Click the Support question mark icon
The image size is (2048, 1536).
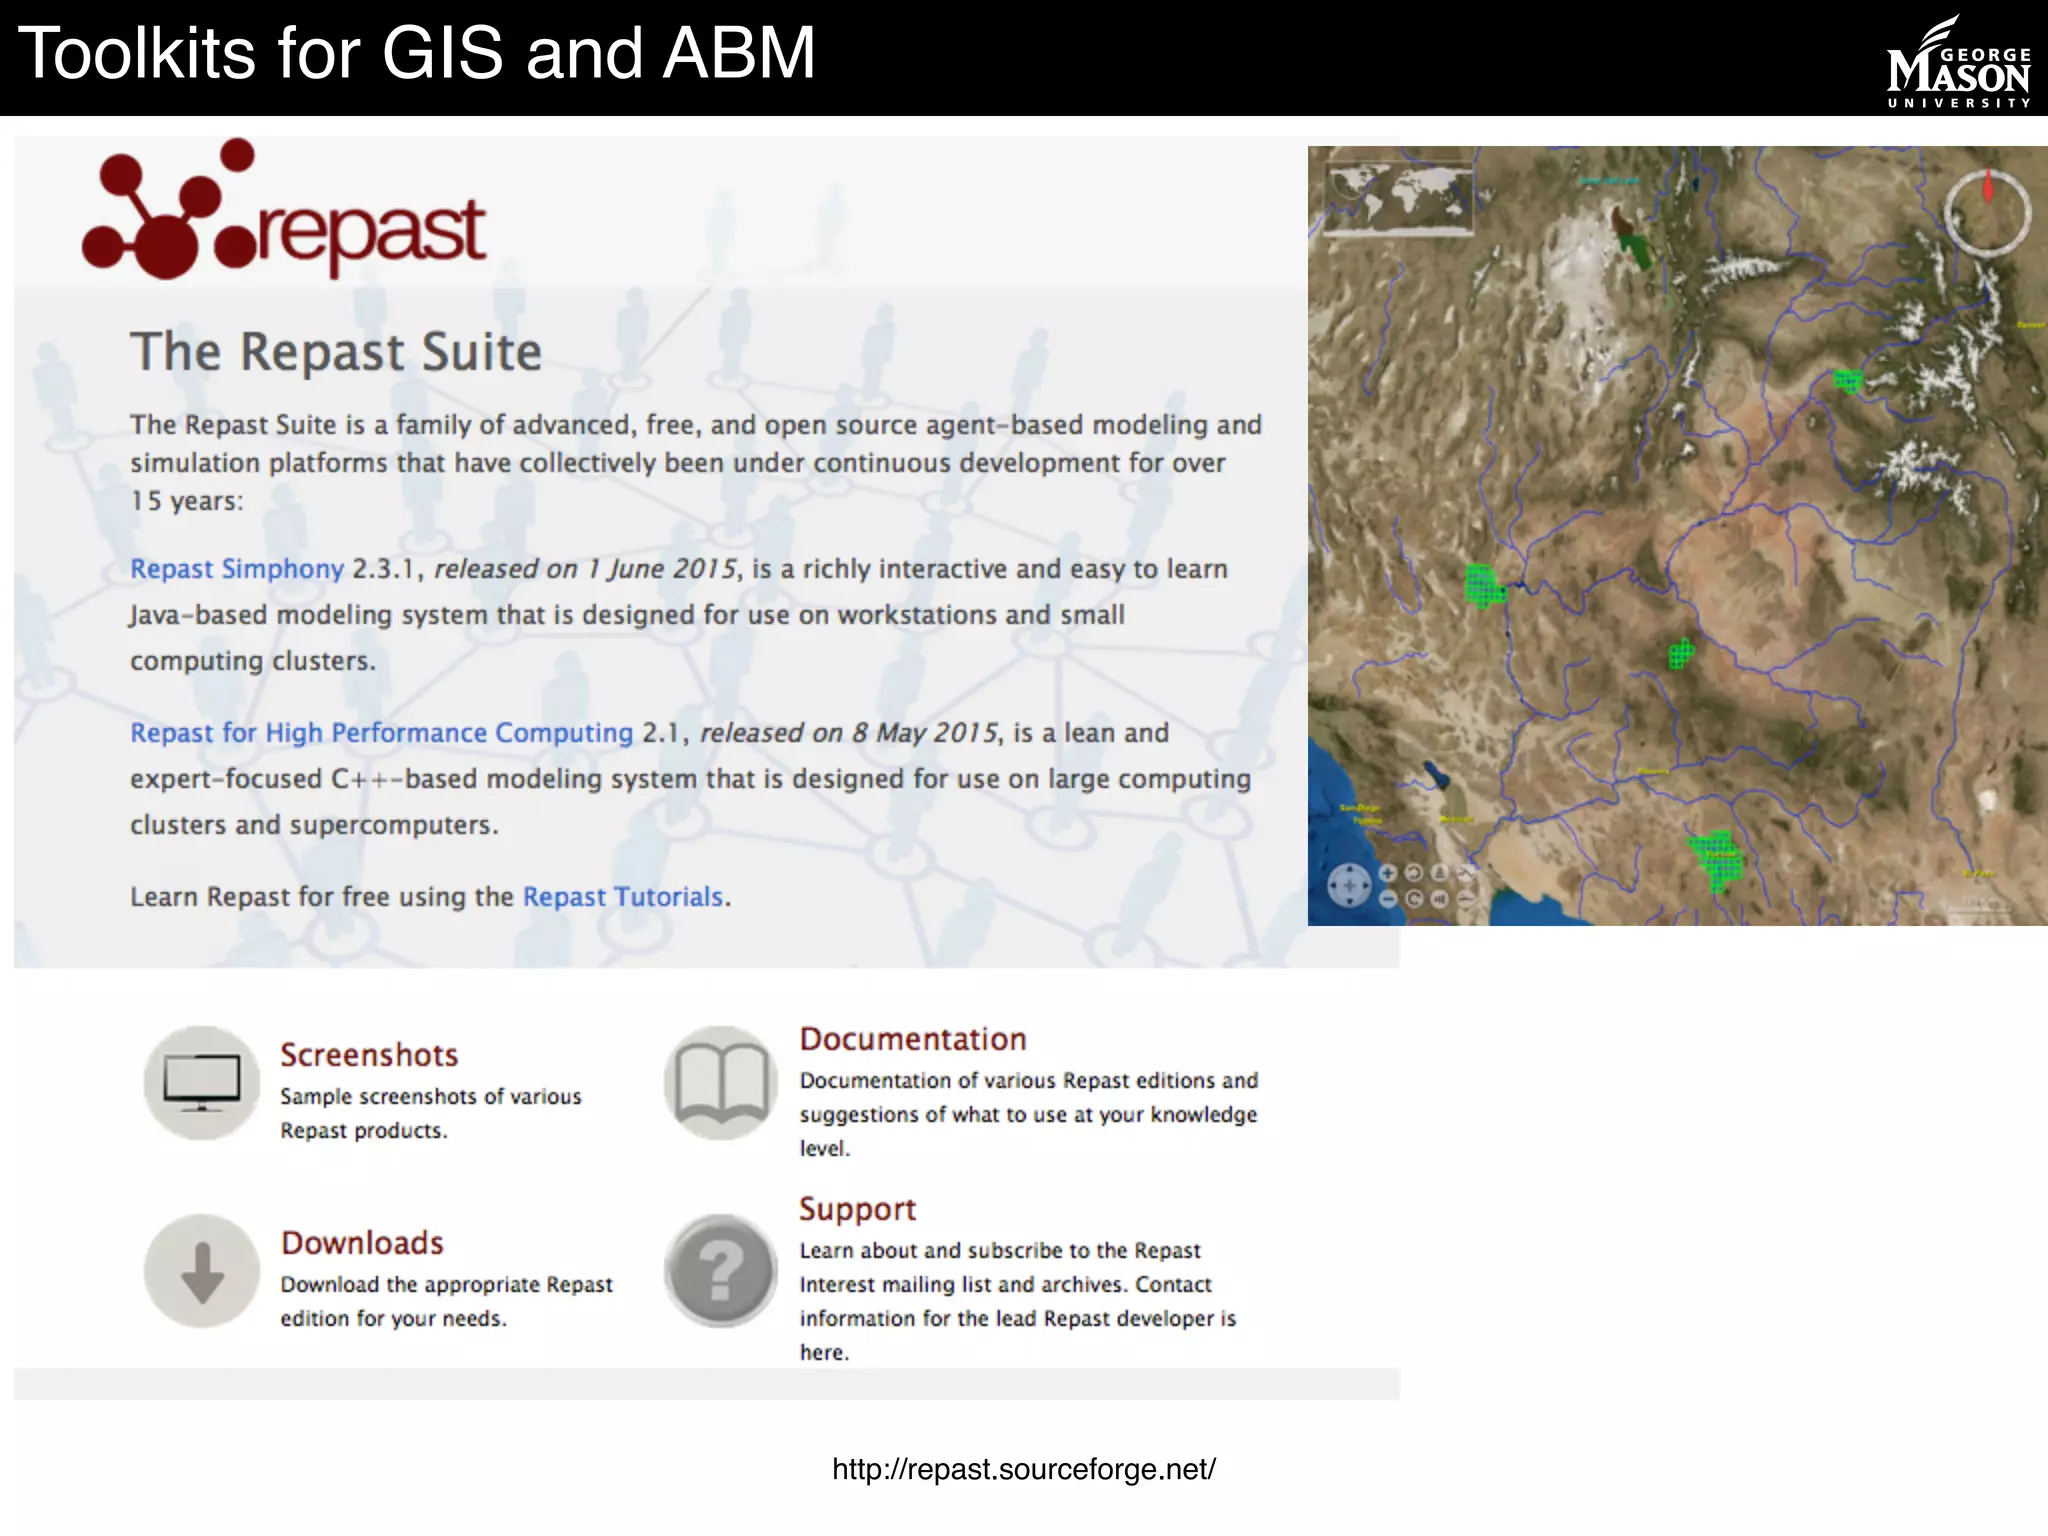[720, 1271]
